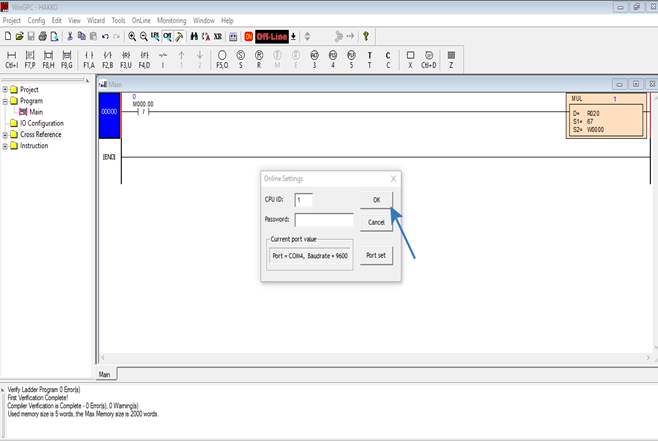Click the New file icon in toolbar
The image size is (658, 441).
tap(8, 36)
